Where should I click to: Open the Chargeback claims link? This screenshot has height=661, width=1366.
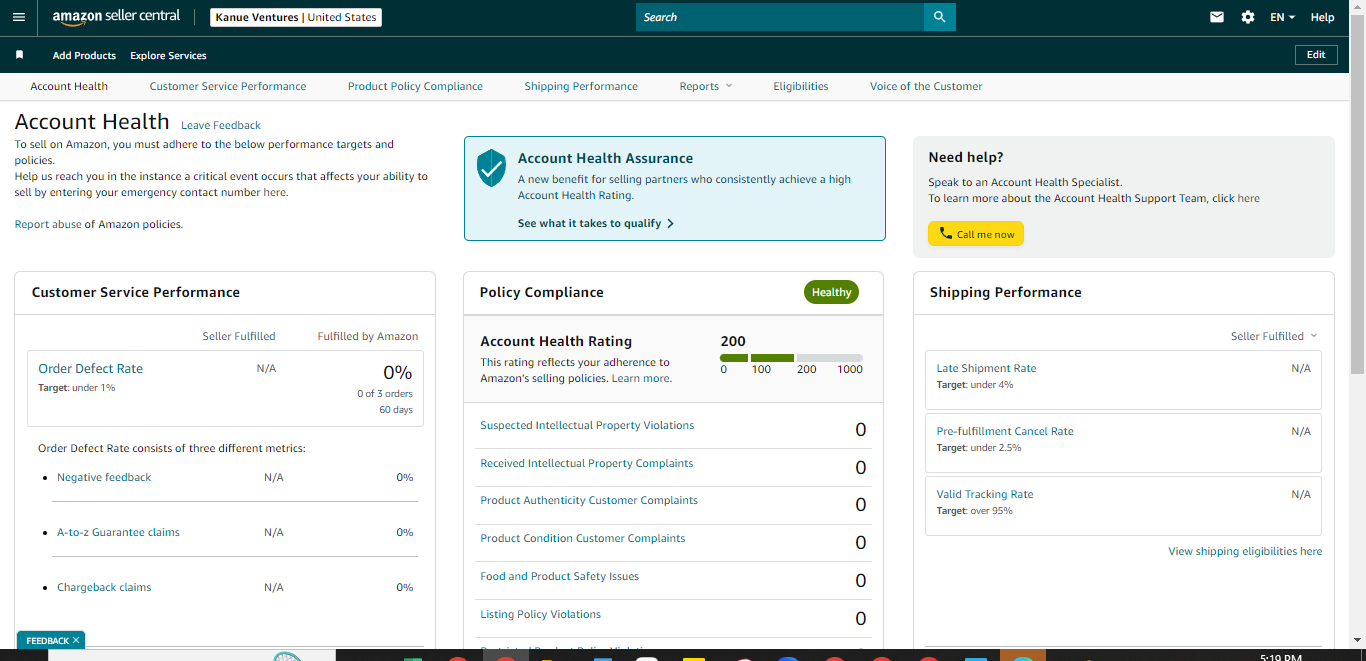pyautogui.click(x=104, y=587)
